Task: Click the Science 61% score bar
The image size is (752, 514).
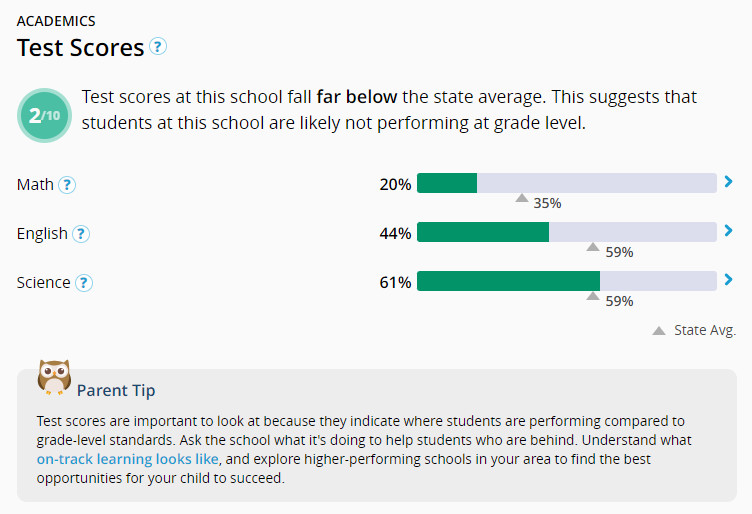Action: [566, 281]
